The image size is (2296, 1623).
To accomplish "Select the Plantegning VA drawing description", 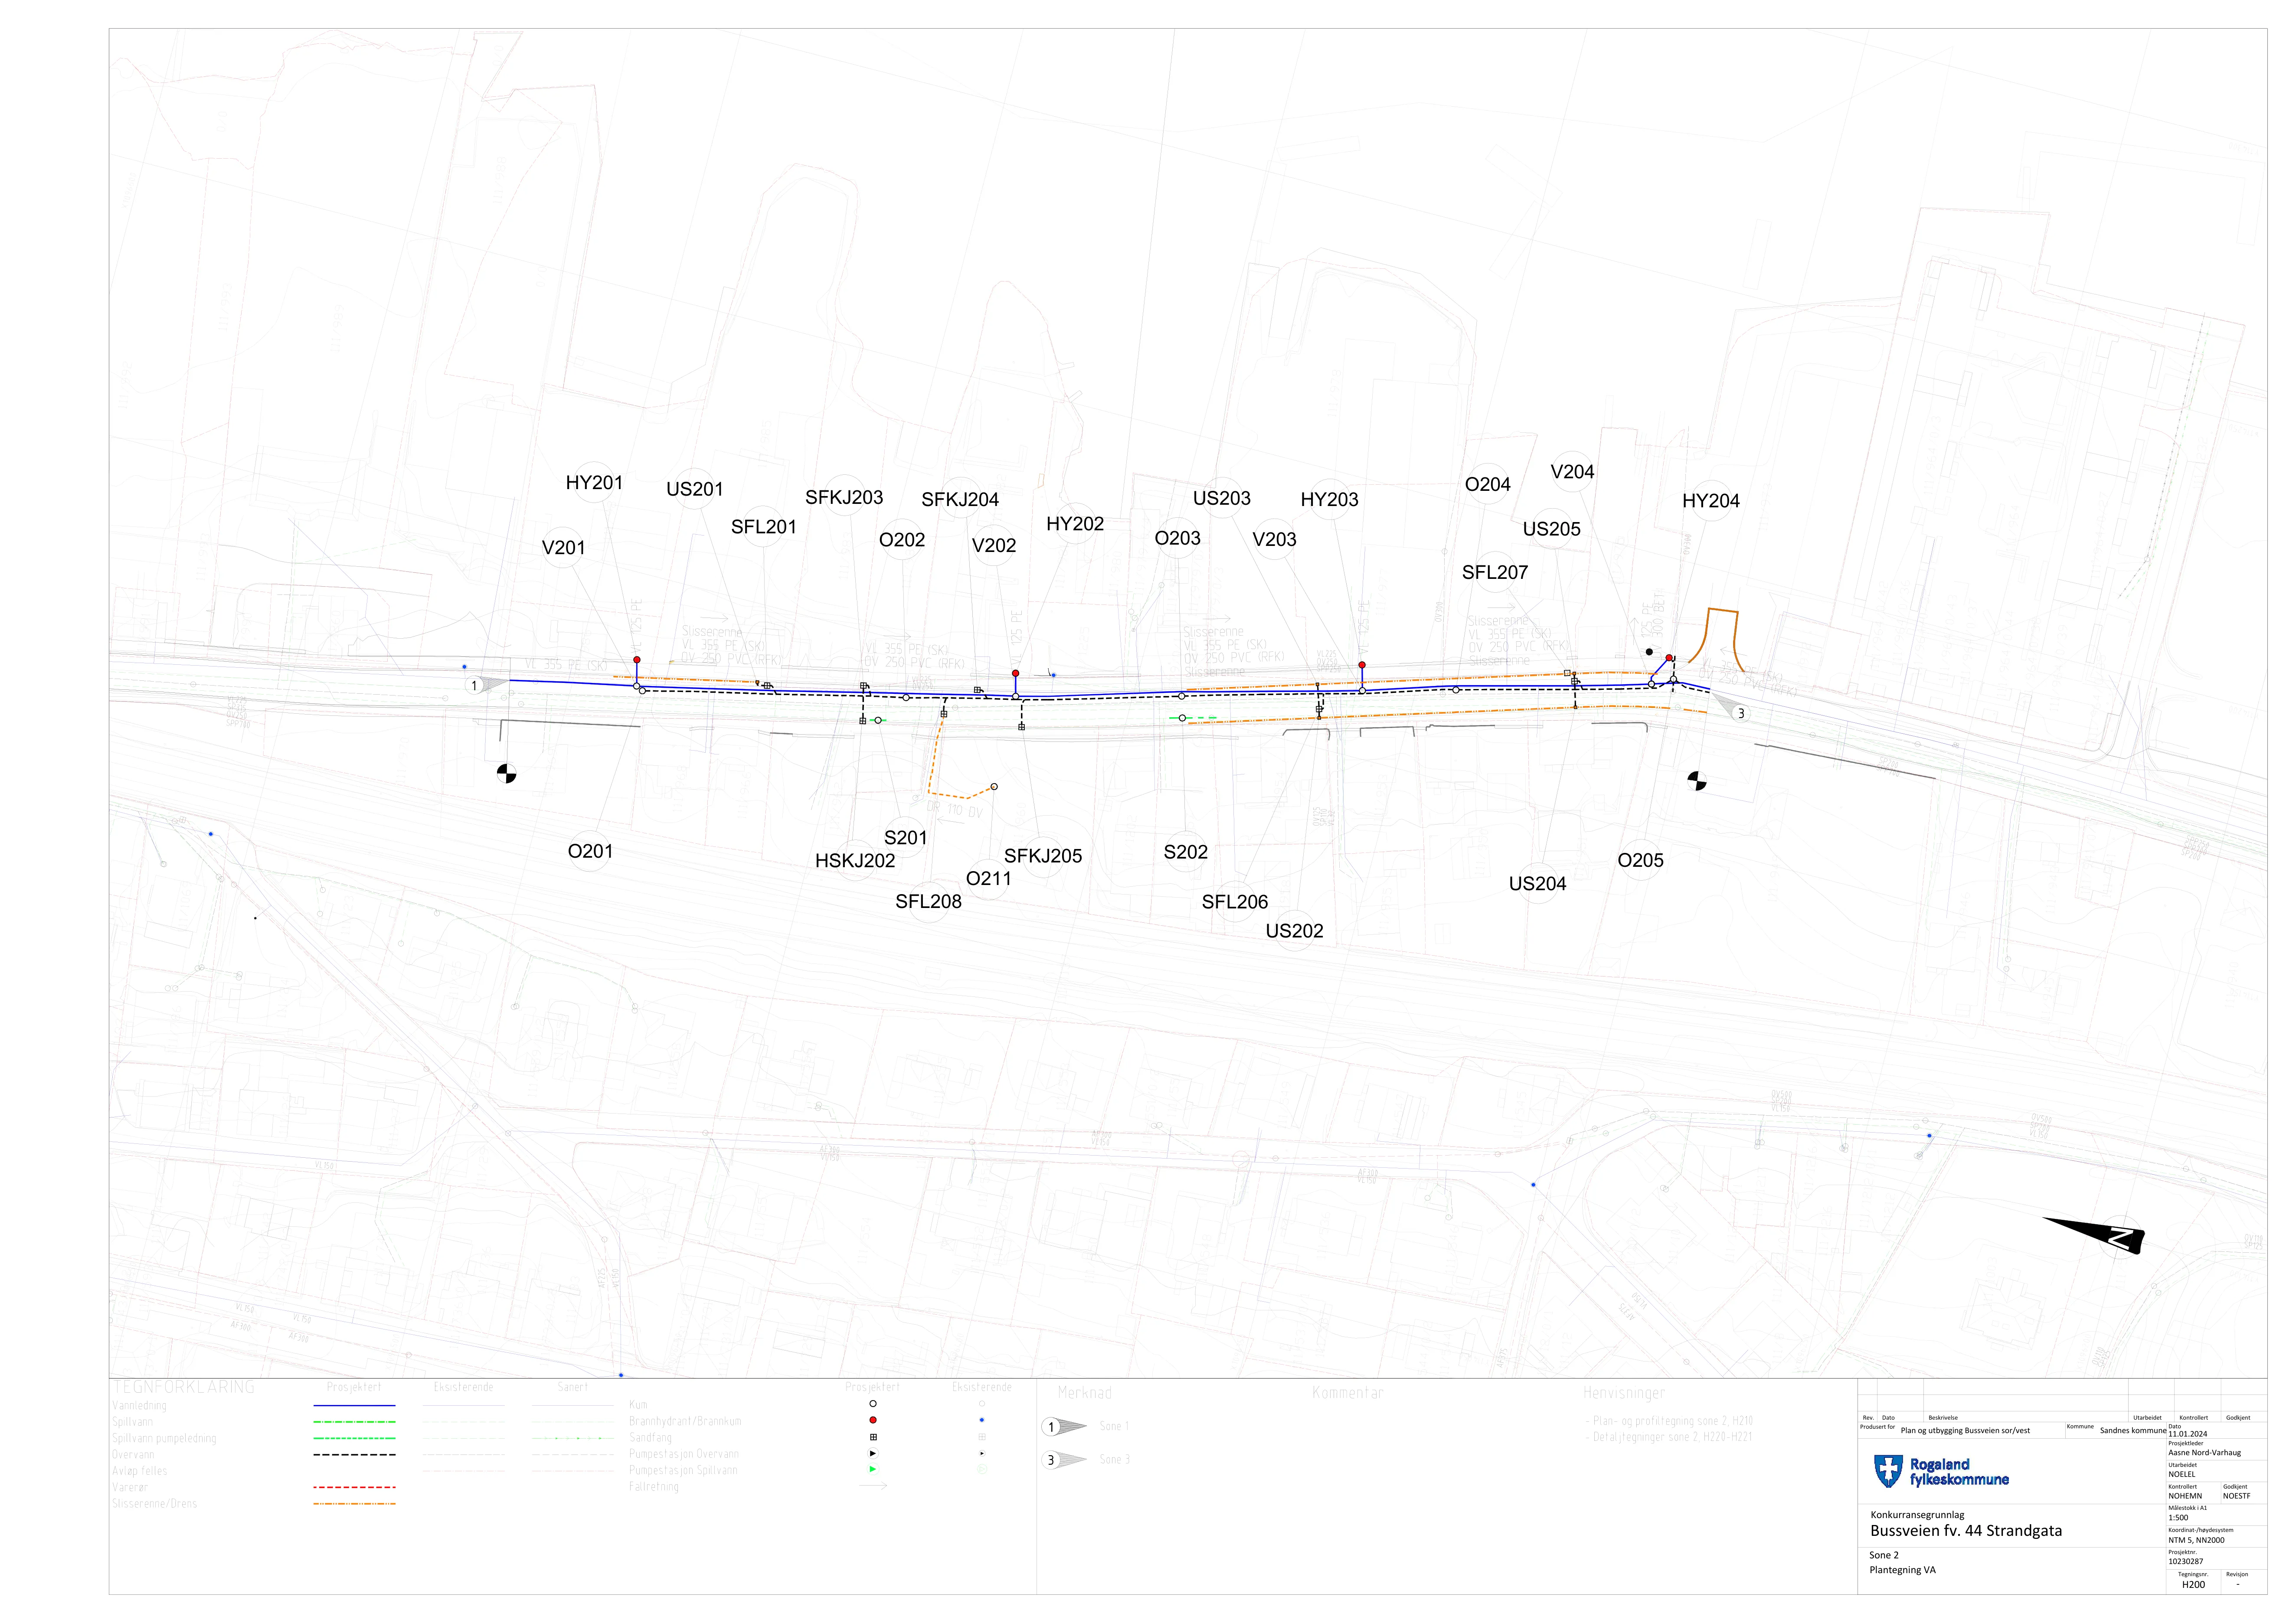I will click(x=1902, y=1570).
